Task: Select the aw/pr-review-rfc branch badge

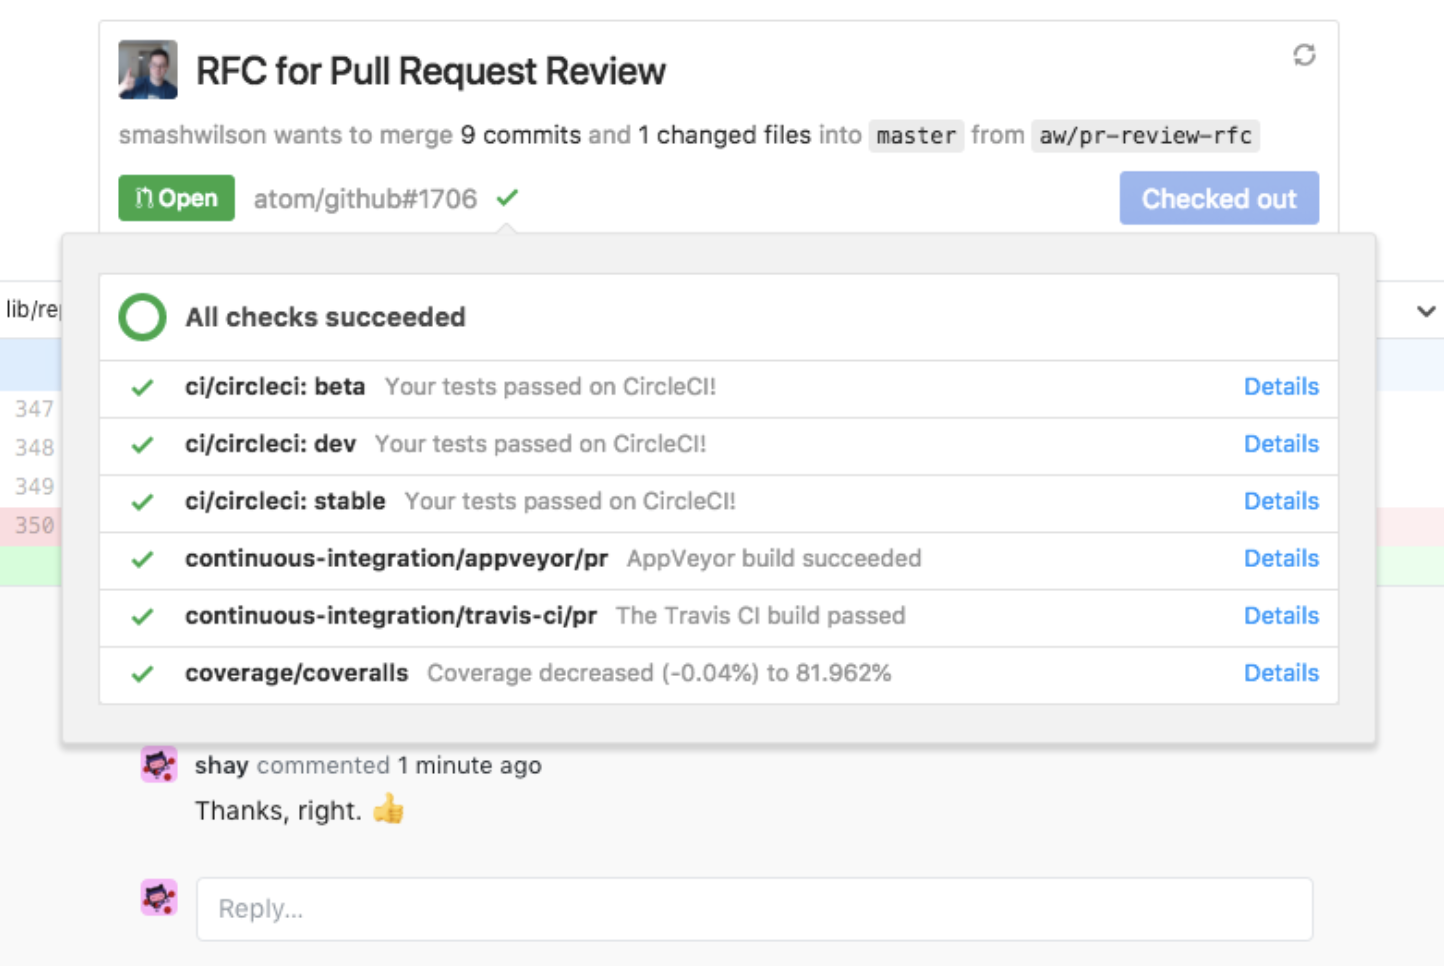Action: 1144,135
